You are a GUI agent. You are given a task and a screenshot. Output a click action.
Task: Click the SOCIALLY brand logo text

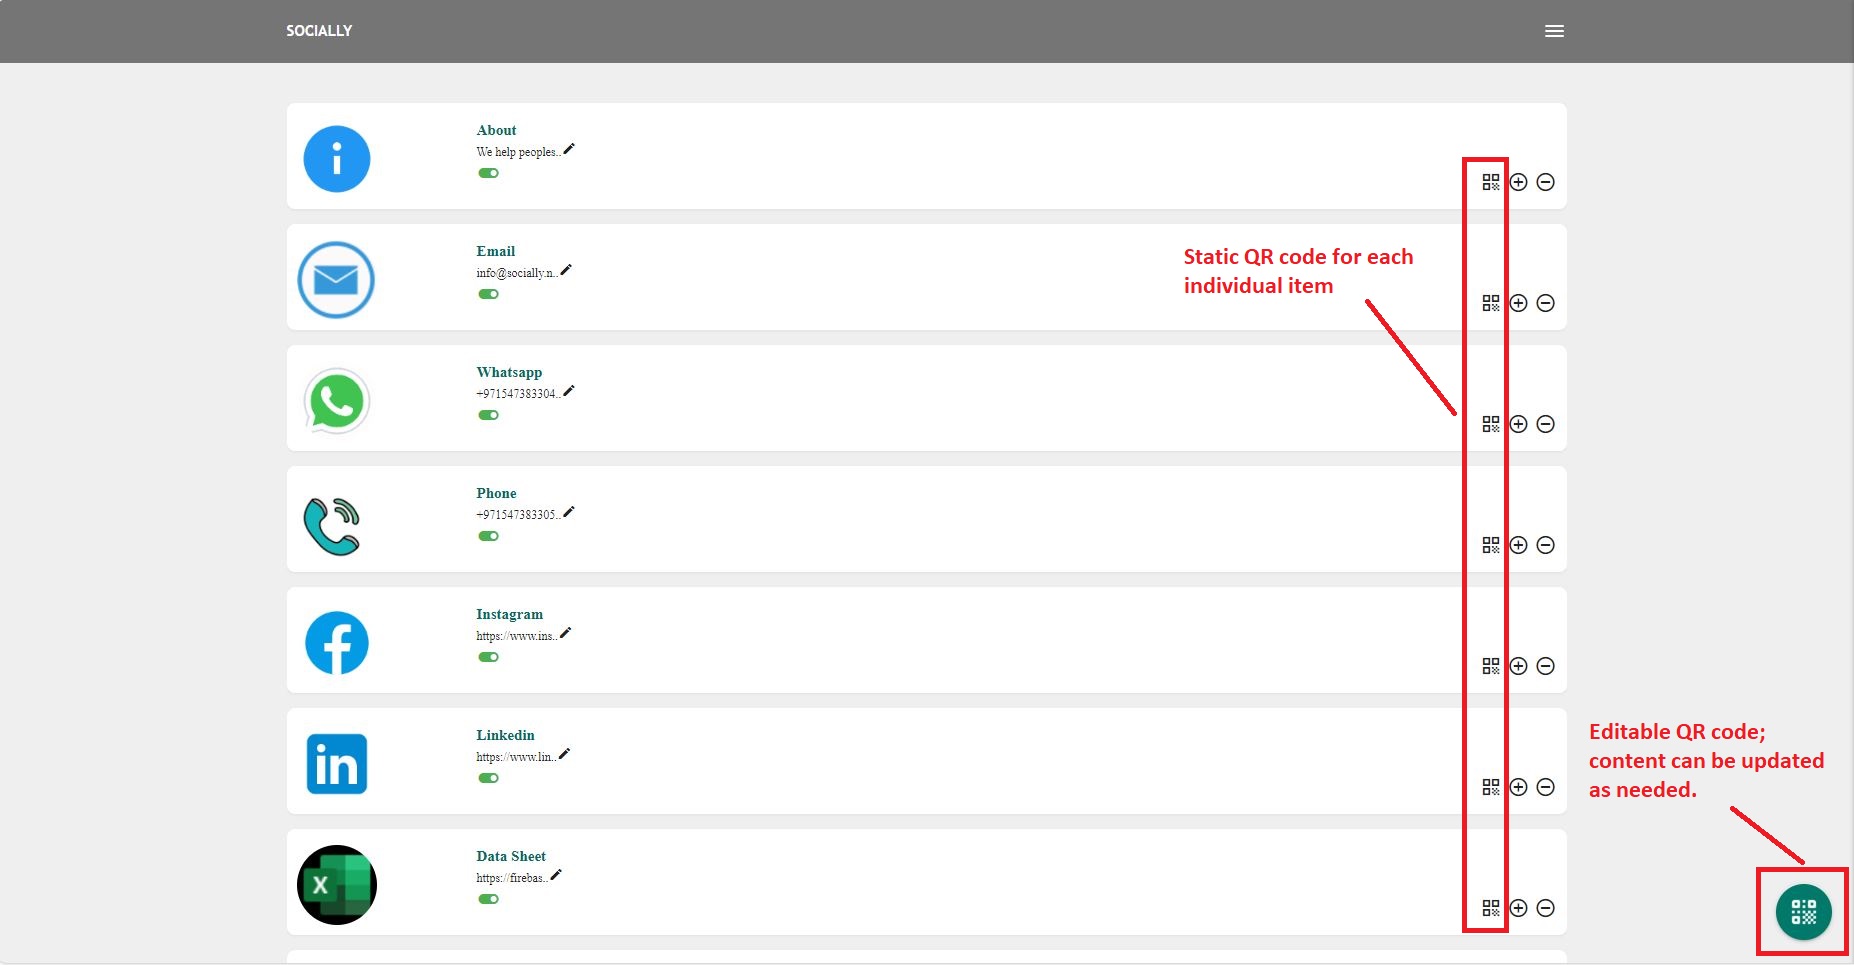(x=319, y=31)
